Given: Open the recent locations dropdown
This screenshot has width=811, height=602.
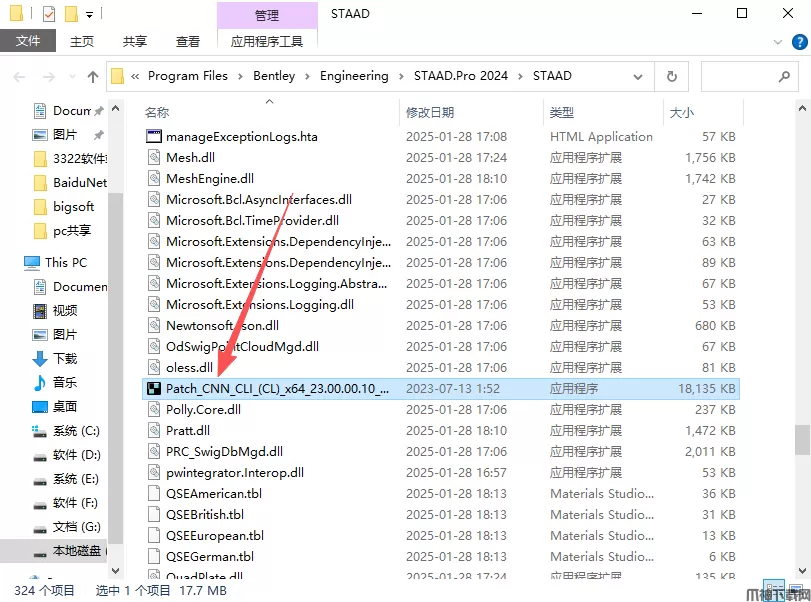Looking at the screenshot, I should click(72, 77).
